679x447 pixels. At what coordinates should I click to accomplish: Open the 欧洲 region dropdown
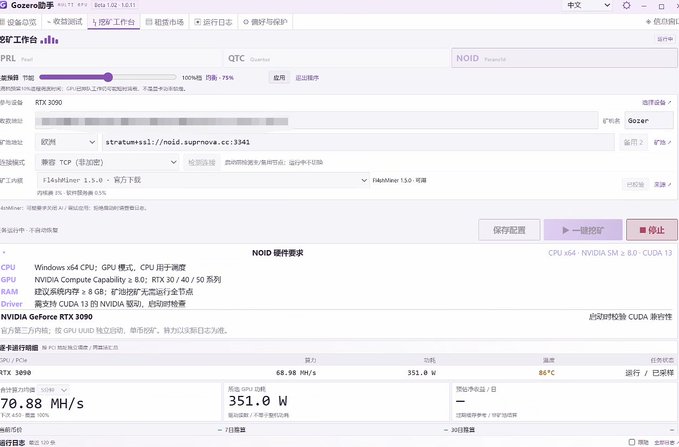point(67,142)
